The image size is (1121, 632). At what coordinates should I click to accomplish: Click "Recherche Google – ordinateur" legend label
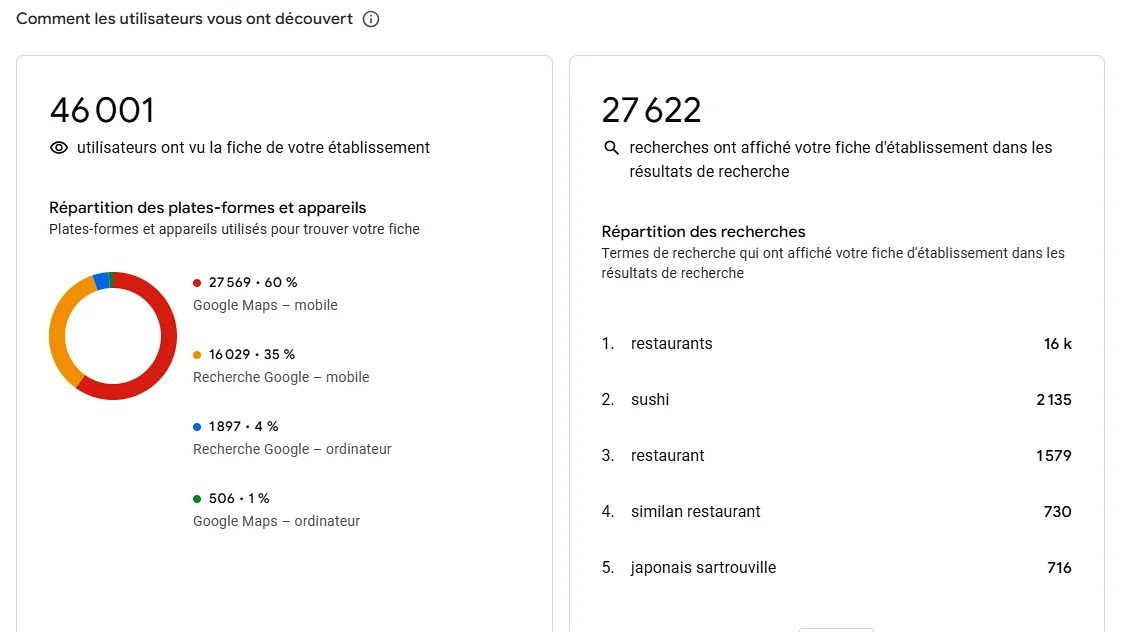pos(292,449)
